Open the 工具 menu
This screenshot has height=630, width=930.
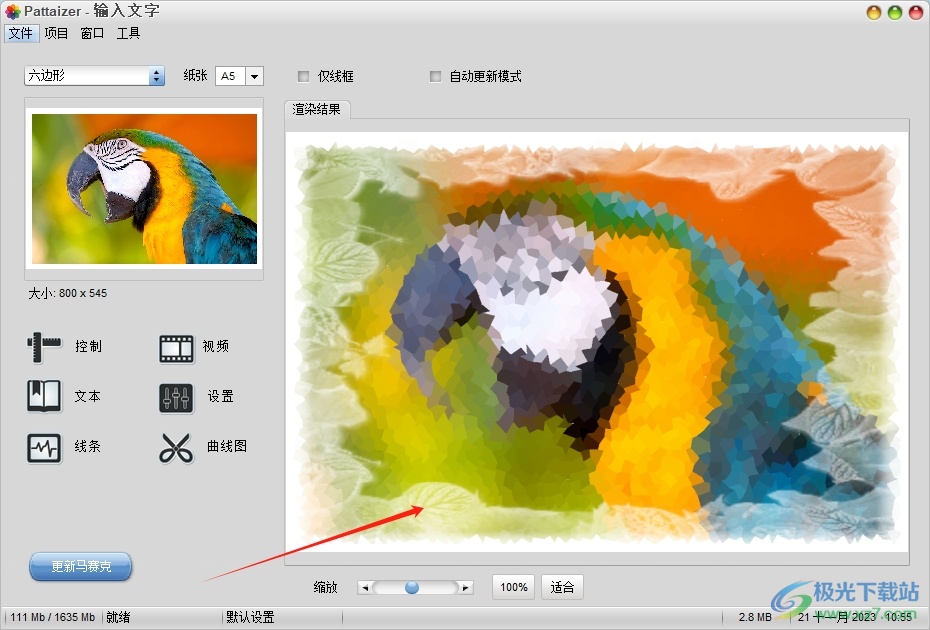click(x=128, y=33)
